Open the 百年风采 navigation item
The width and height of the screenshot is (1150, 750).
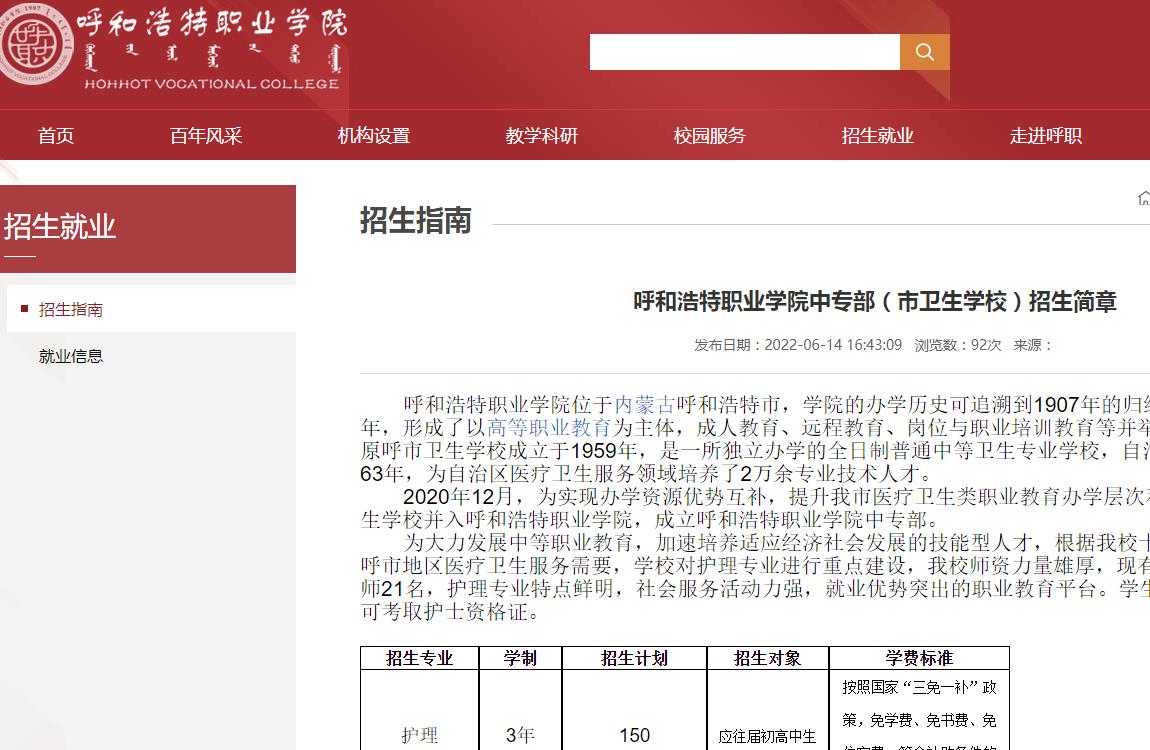point(206,136)
